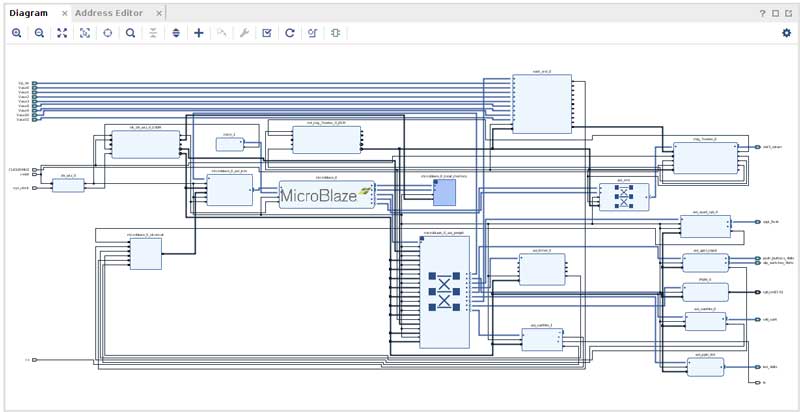Select the Diagram tab
The image size is (800, 412).
[x=28, y=13]
